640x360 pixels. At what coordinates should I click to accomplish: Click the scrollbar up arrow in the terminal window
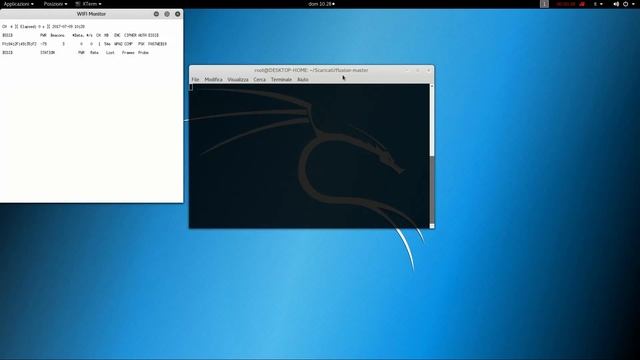click(432, 86)
